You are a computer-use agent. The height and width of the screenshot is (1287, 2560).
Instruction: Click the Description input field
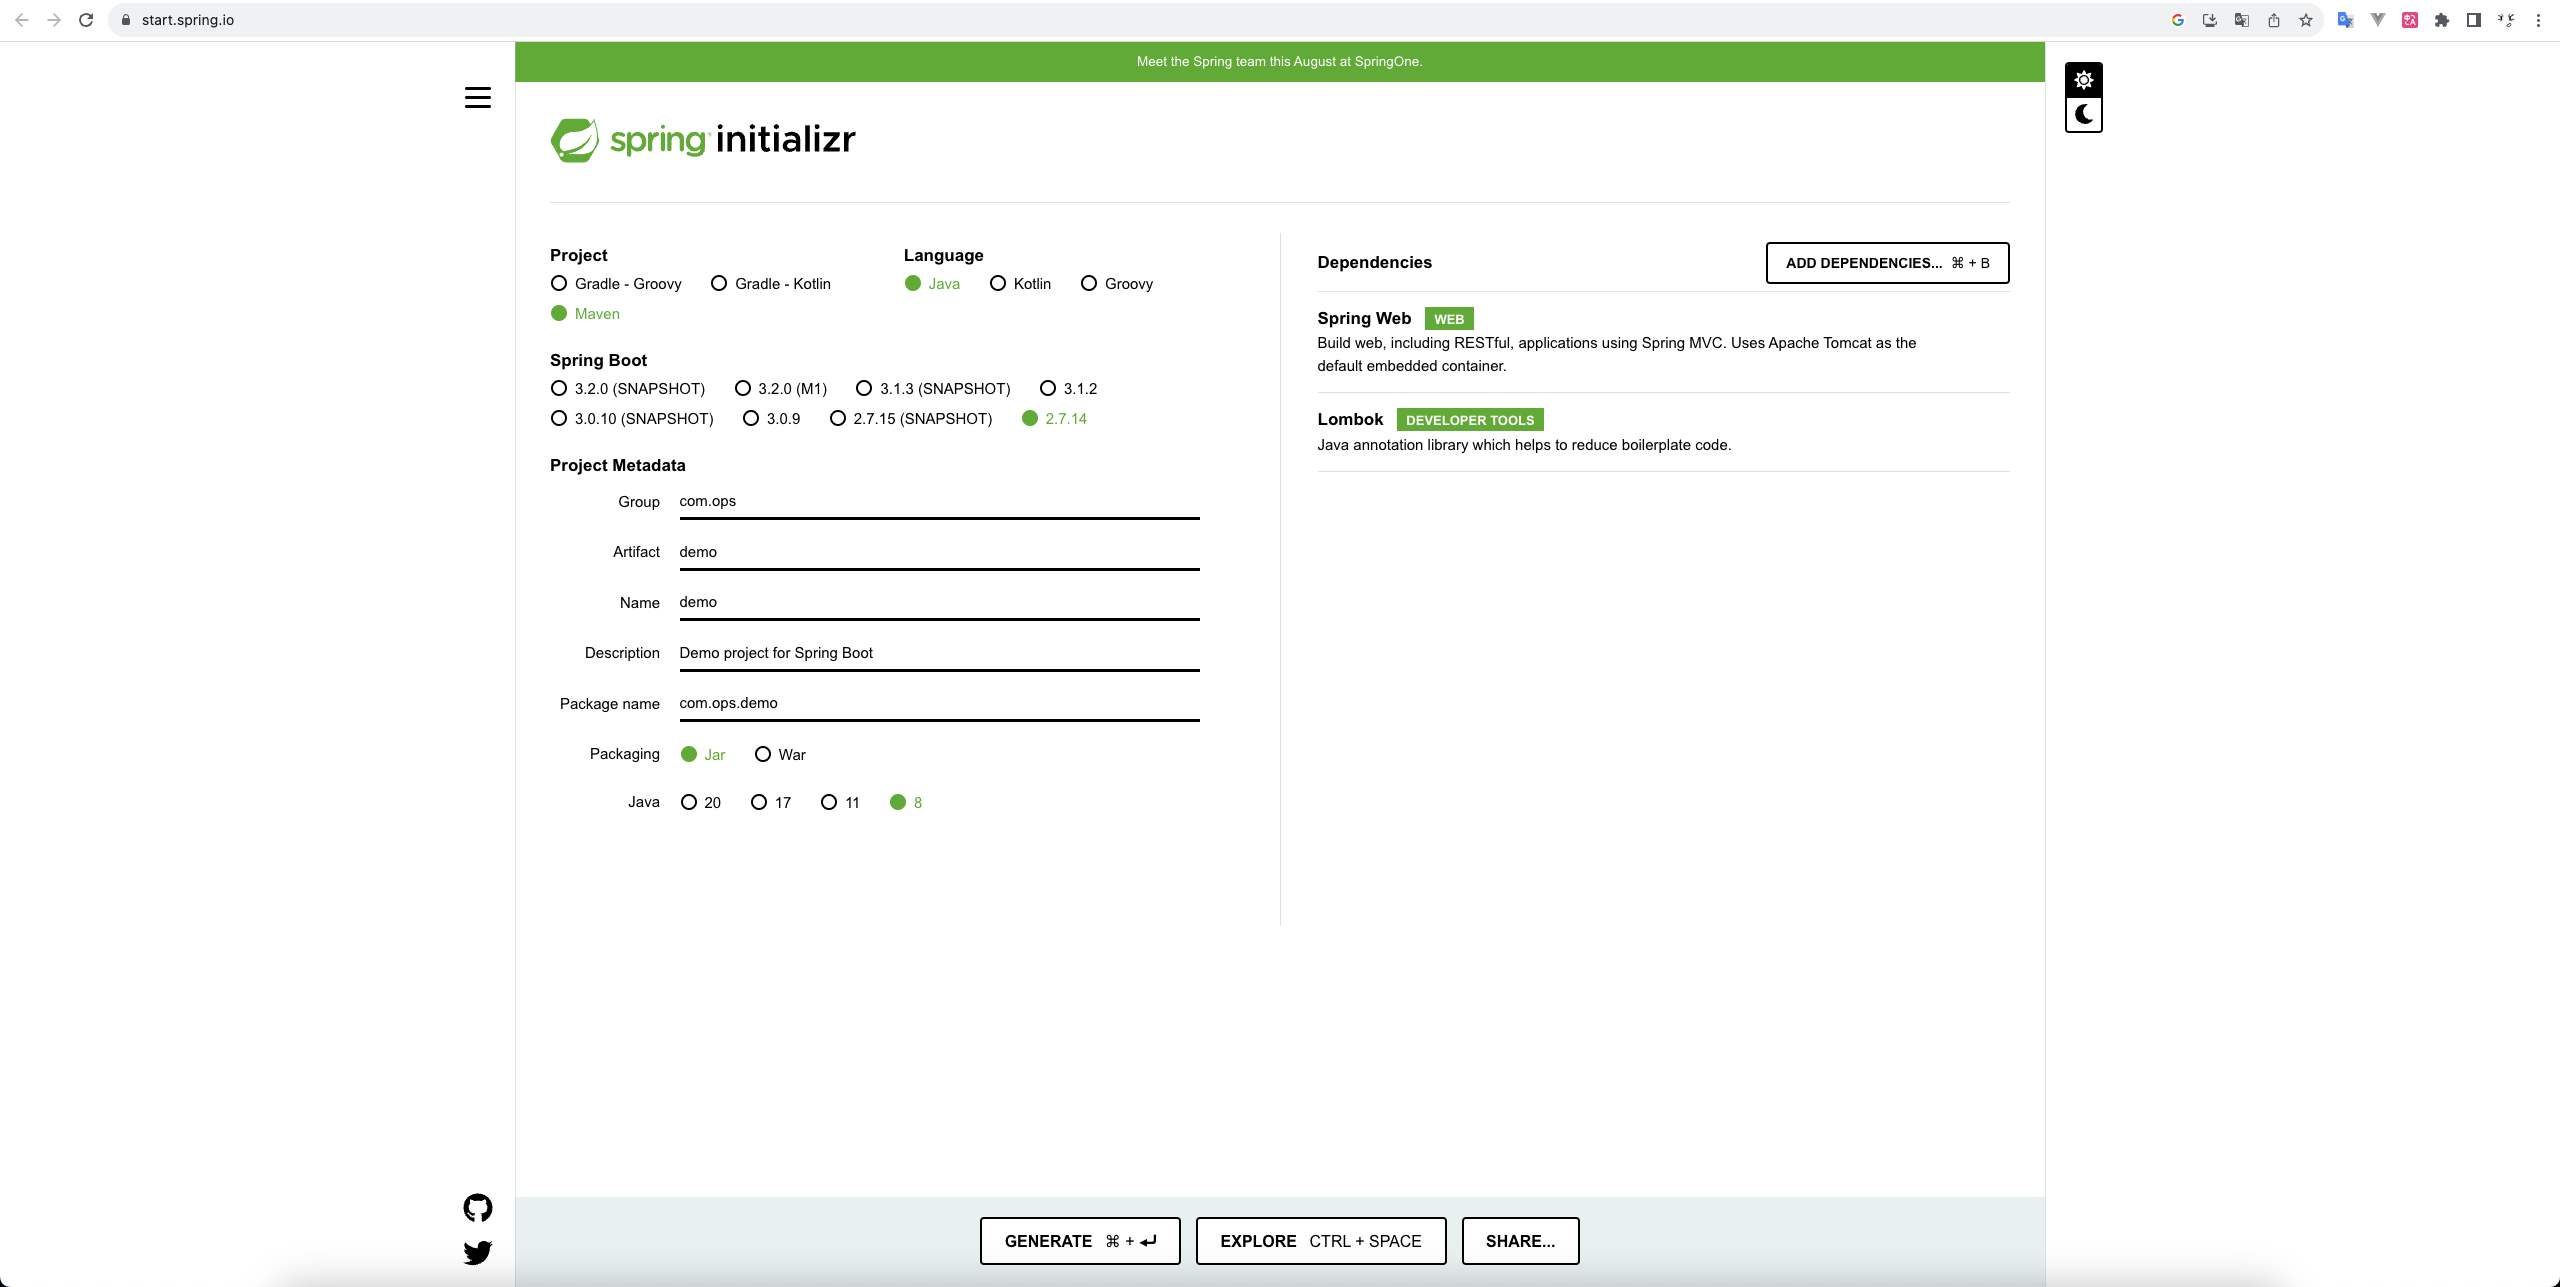click(x=939, y=654)
